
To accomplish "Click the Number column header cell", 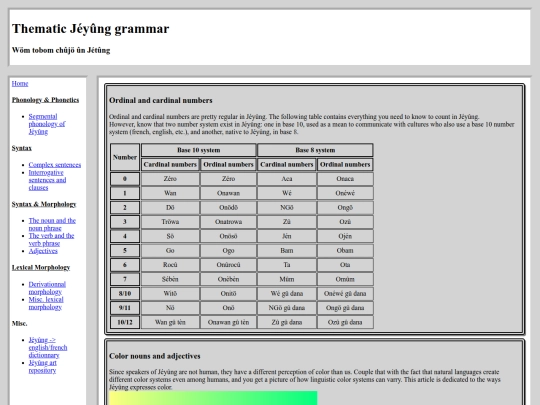I will click(x=125, y=157).
